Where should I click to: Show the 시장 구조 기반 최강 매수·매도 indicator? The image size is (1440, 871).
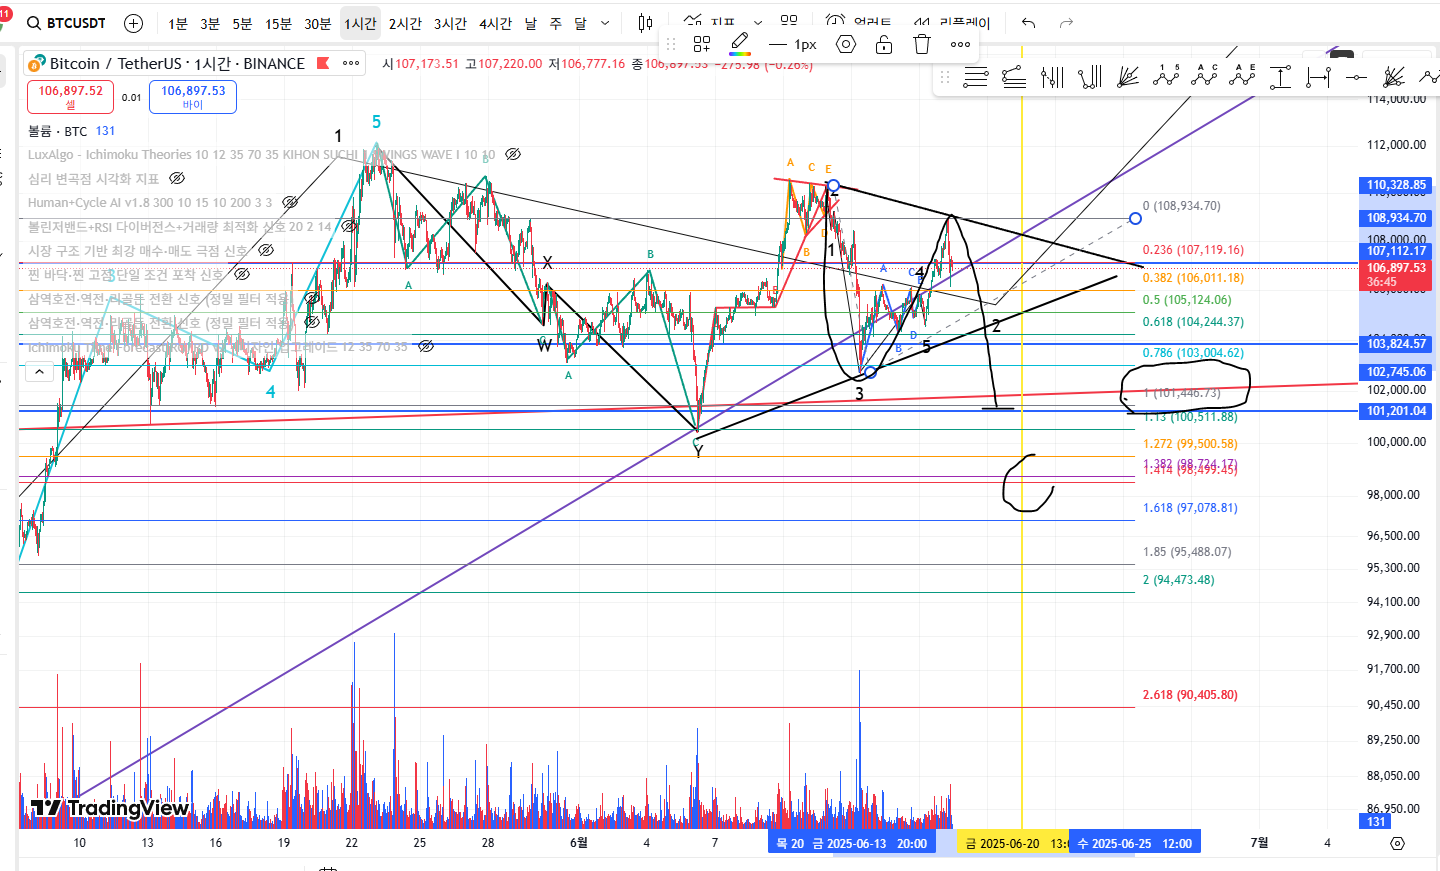[266, 250]
